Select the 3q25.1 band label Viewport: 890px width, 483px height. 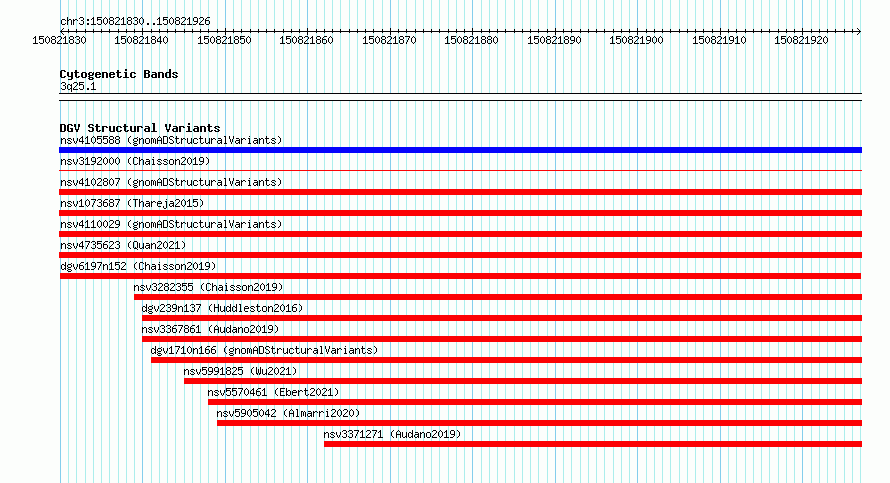[78, 86]
